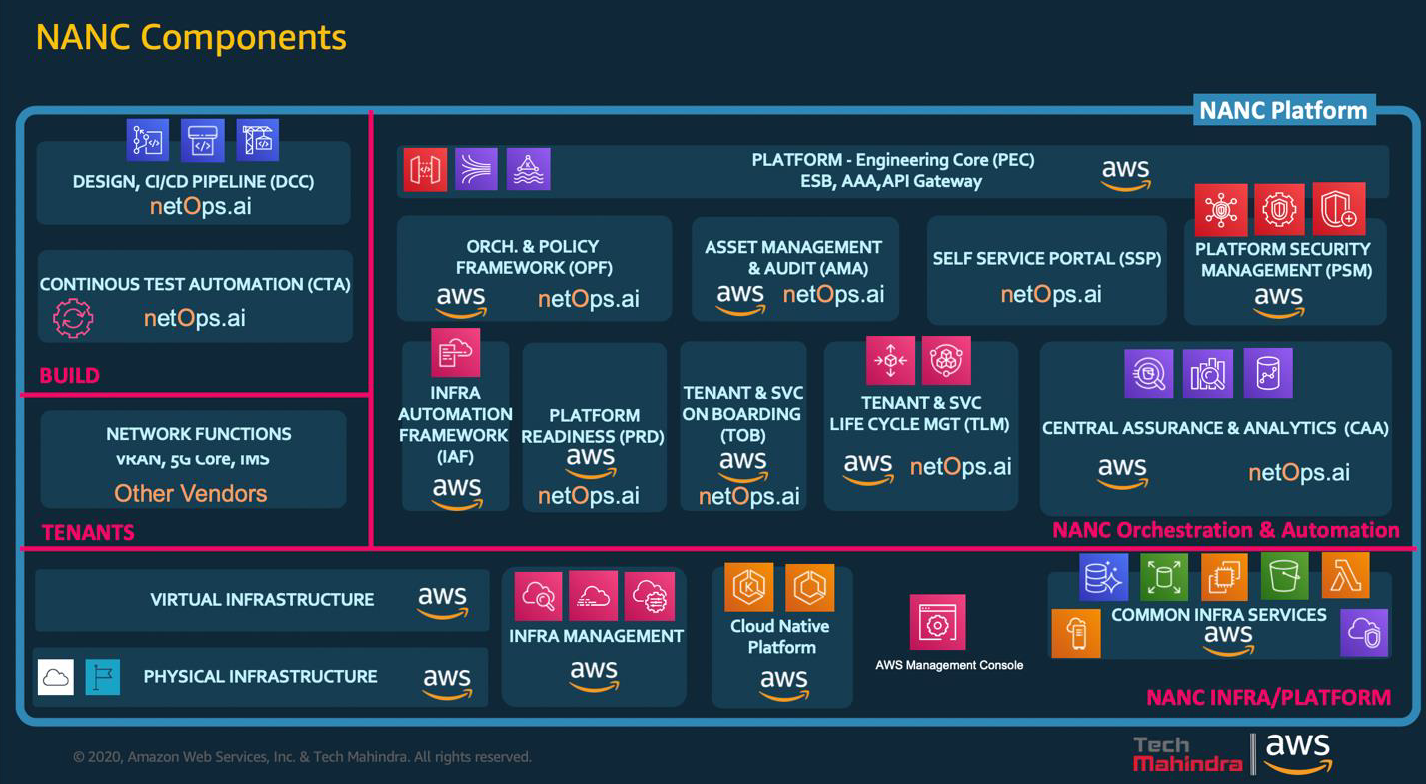This screenshot has width=1426, height=784.
Task: Click the code window icon above DCC
Action: 203,140
